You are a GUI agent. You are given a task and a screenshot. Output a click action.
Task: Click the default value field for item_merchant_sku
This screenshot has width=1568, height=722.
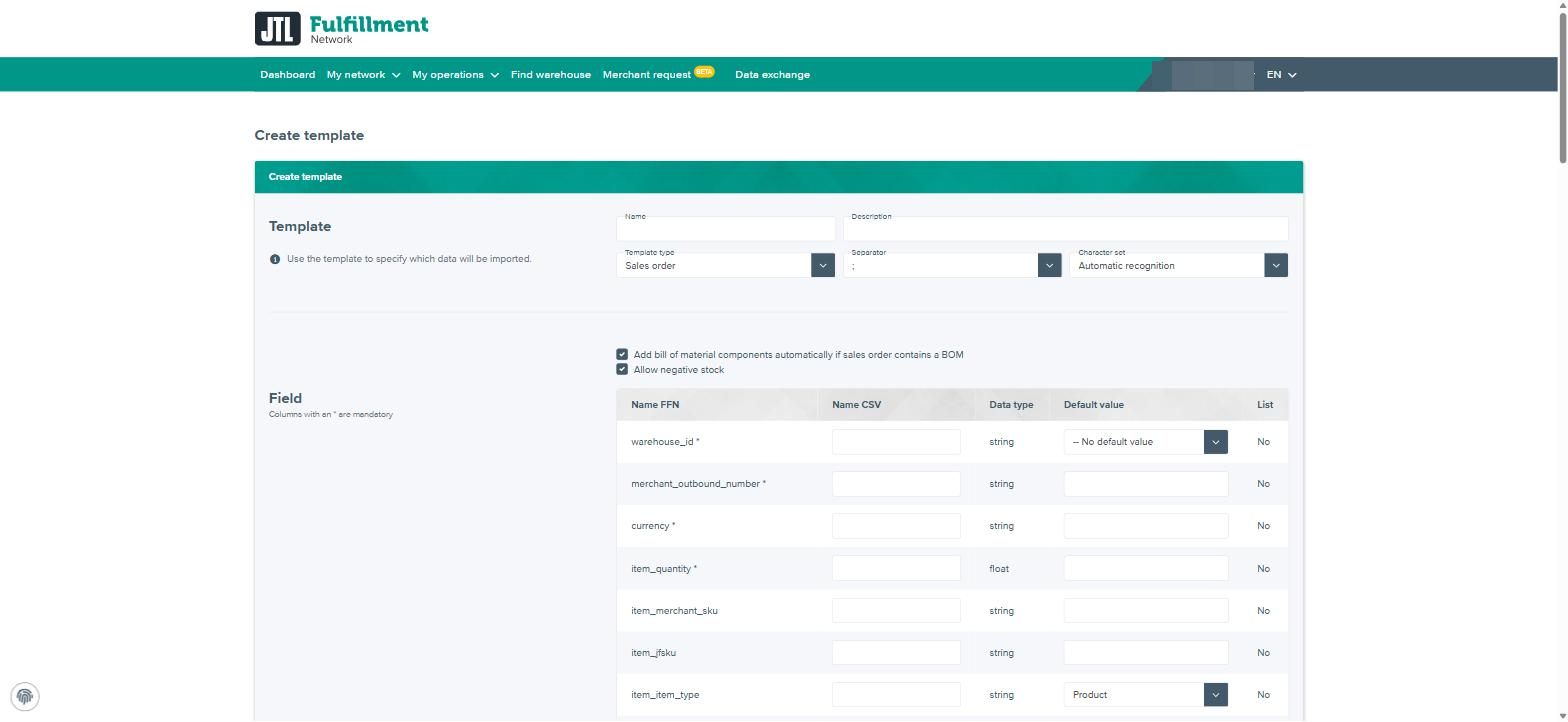click(x=1146, y=611)
